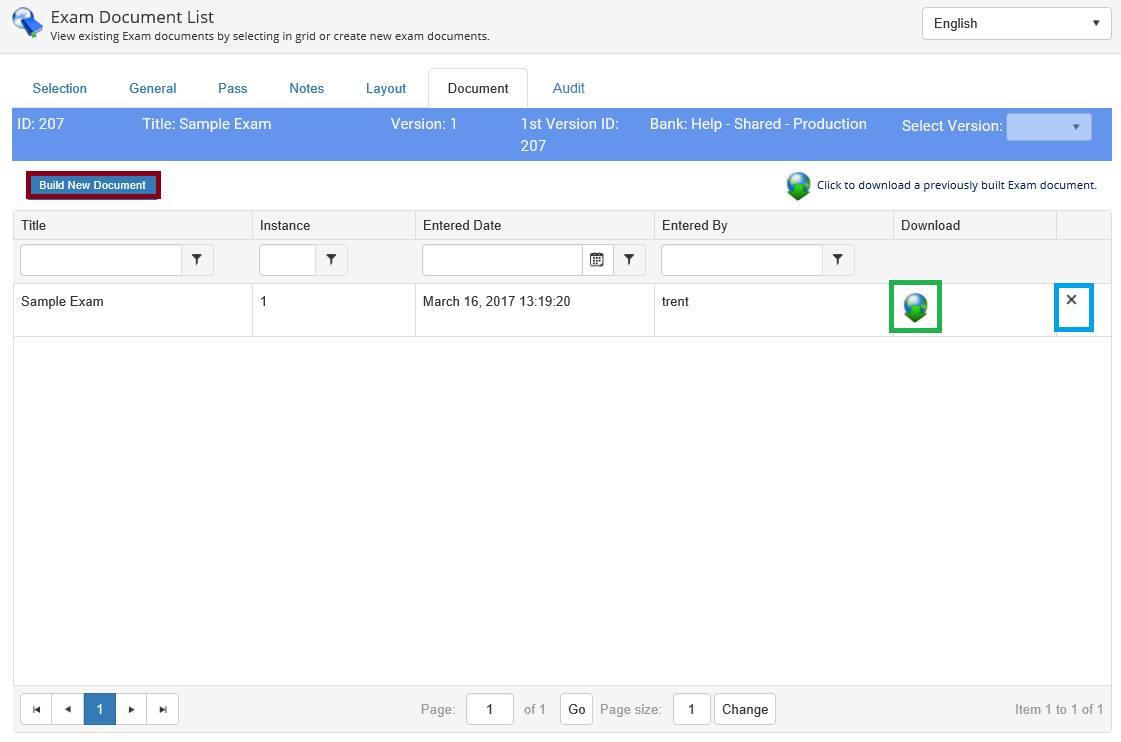Image resolution: width=1121 pixels, height=742 pixels.
Task: Delete the Sample Exam row
Action: tap(1071, 300)
